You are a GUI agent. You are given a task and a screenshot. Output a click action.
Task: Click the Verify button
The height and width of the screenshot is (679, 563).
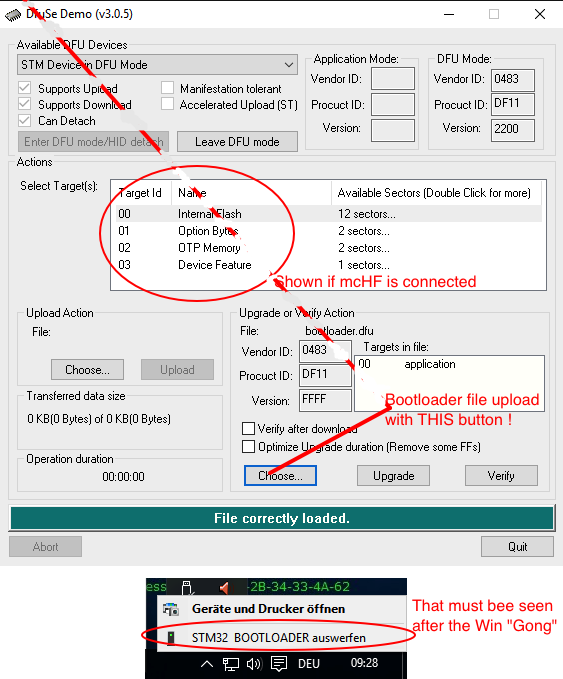[x=501, y=476]
